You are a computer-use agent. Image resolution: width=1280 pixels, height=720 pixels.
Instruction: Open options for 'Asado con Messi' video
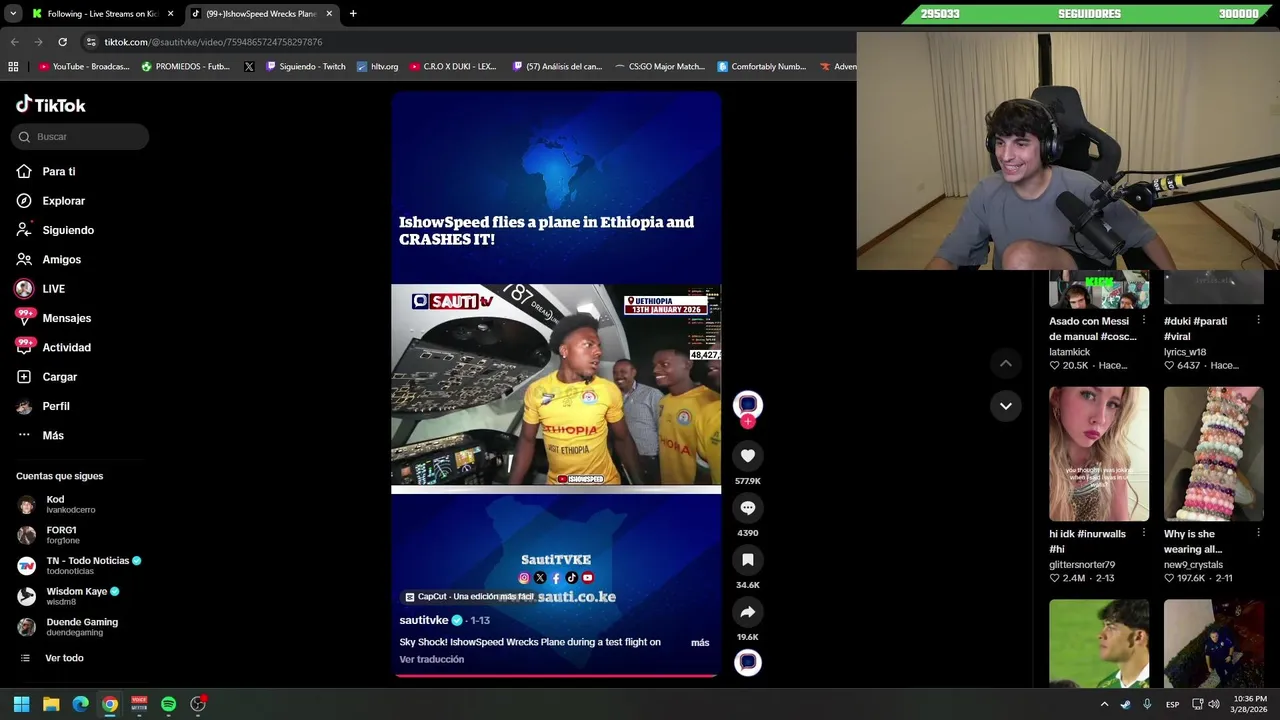click(x=1144, y=321)
